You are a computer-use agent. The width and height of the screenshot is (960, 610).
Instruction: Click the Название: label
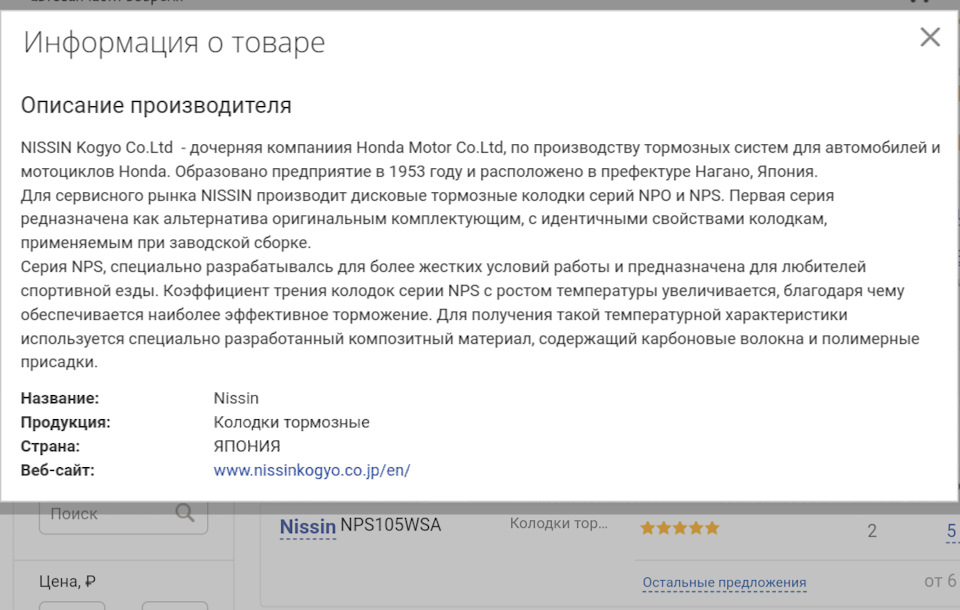pyautogui.click(x=60, y=399)
